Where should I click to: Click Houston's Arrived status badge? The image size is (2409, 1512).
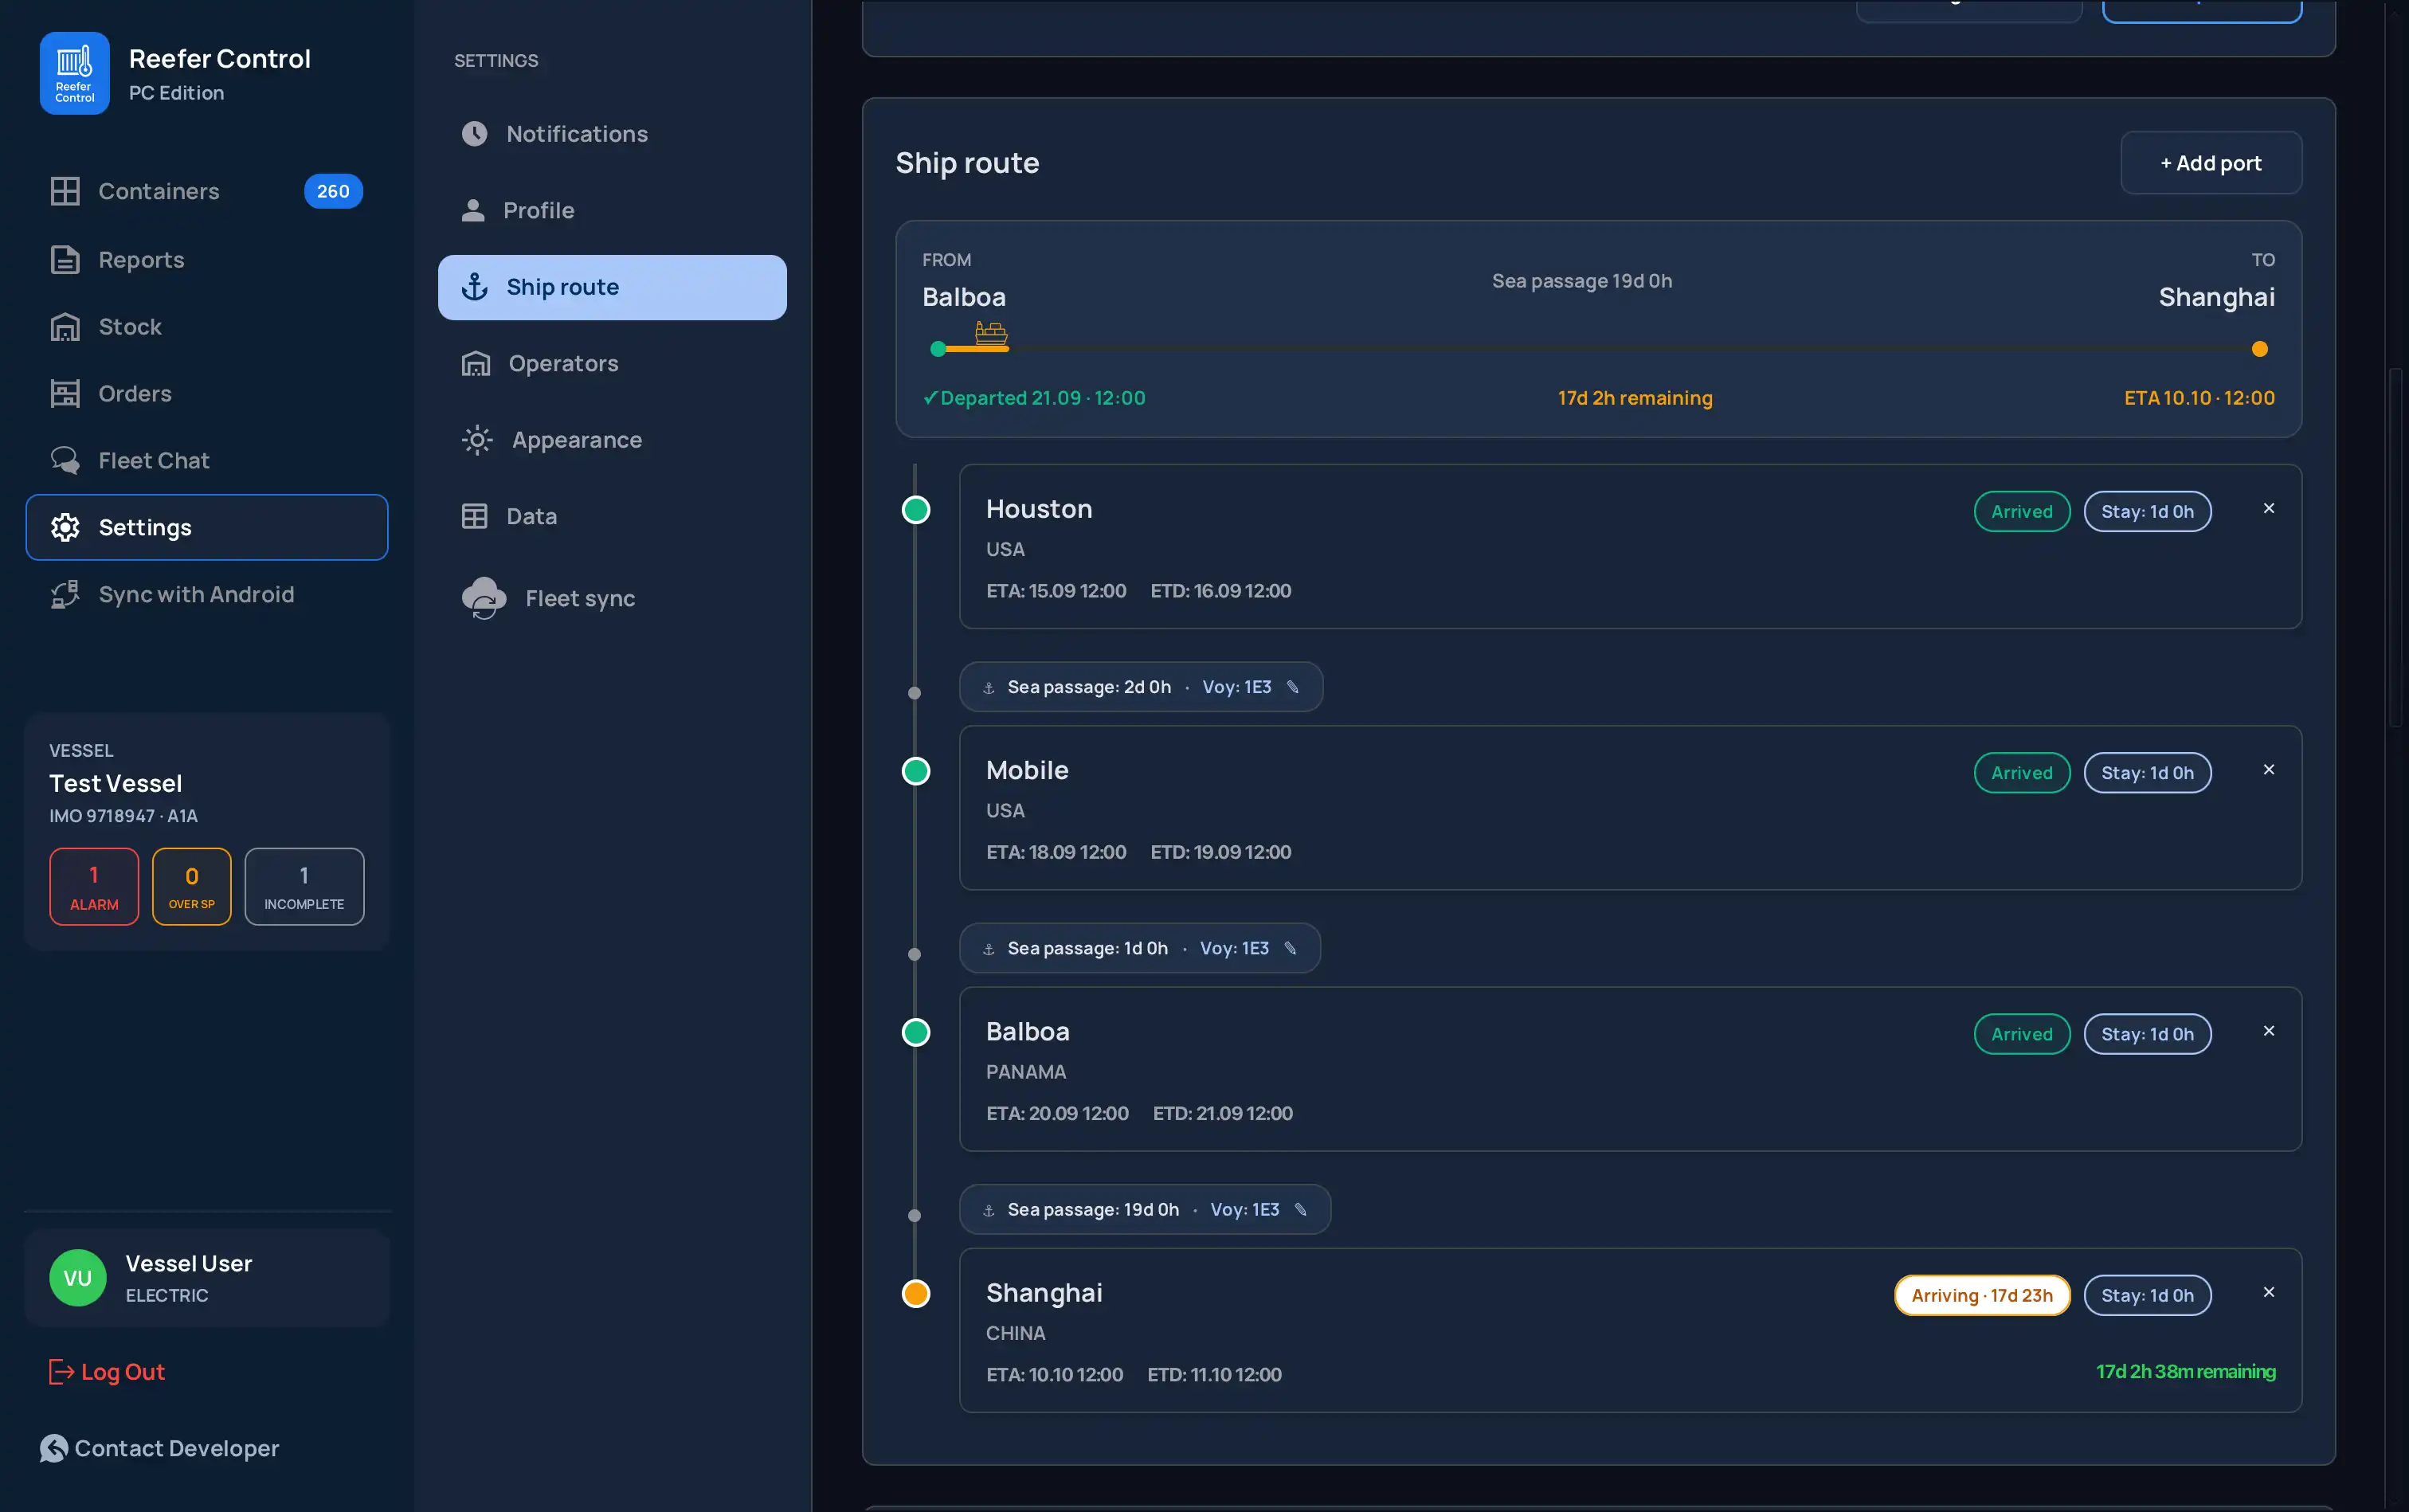click(x=2021, y=512)
